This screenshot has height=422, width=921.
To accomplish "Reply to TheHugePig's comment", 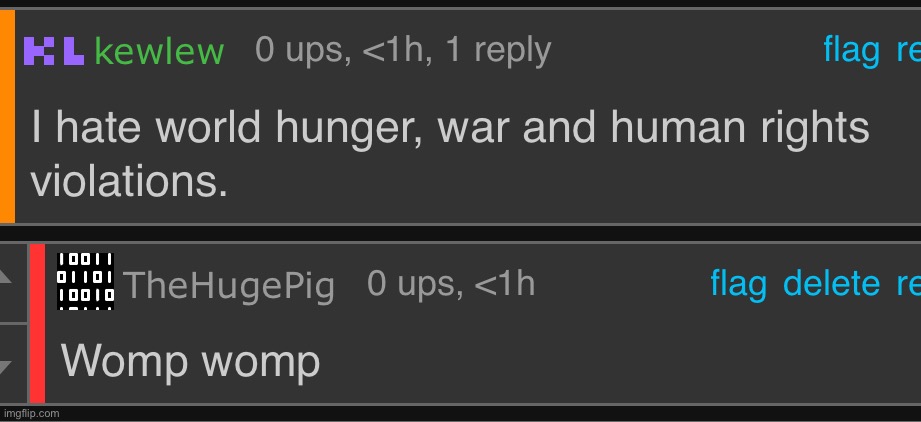I will [908, 284].
